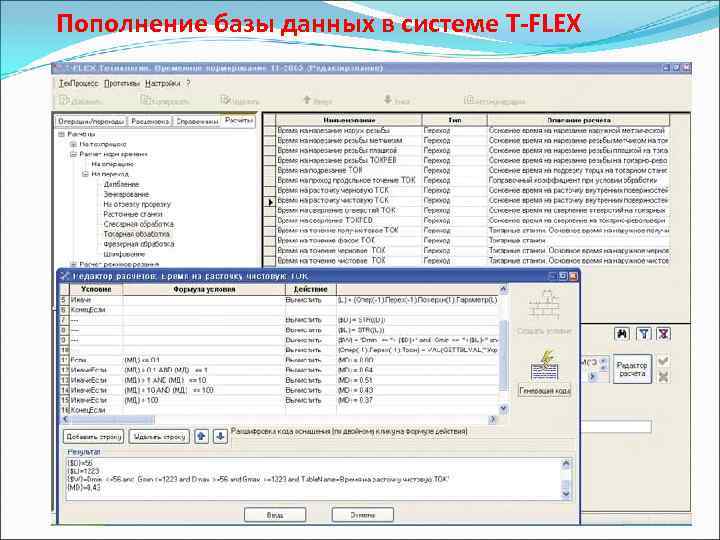Click the Описание расчета column header
Image resolution: width=720 pixels, height=540 pixels.
[579, 120]
